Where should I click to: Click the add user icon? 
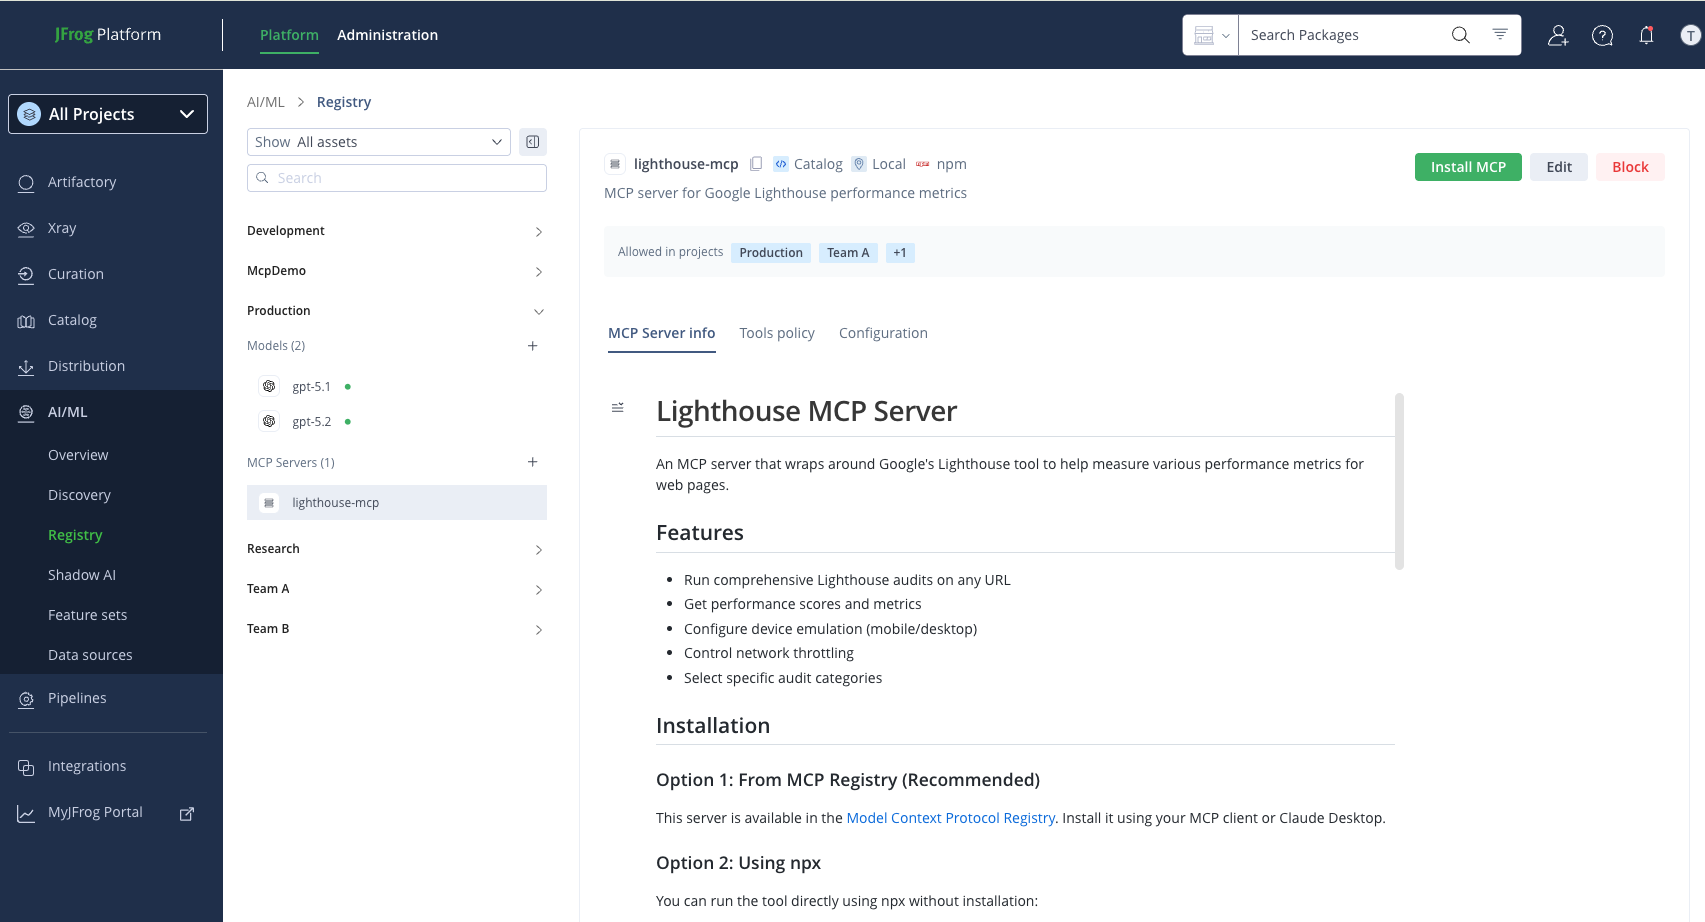1558,35
